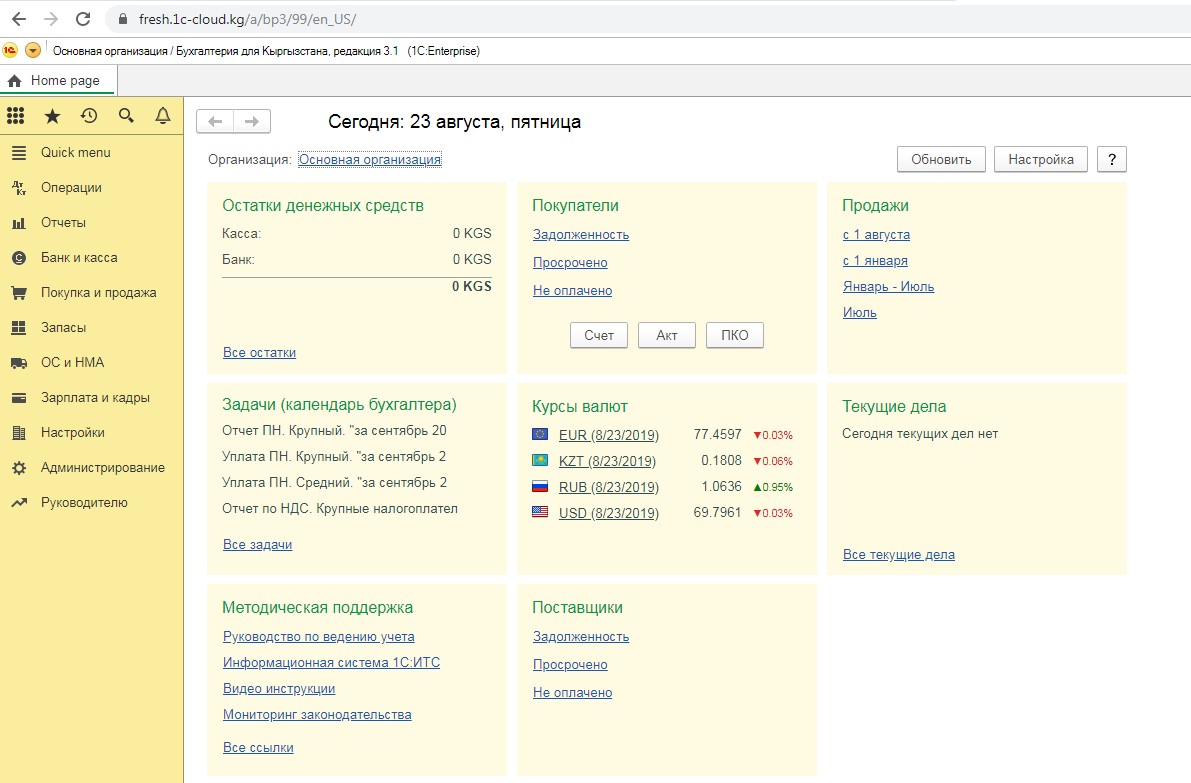Open Quick menu in sidebar
1191x783 pixels.
[75, 153]
